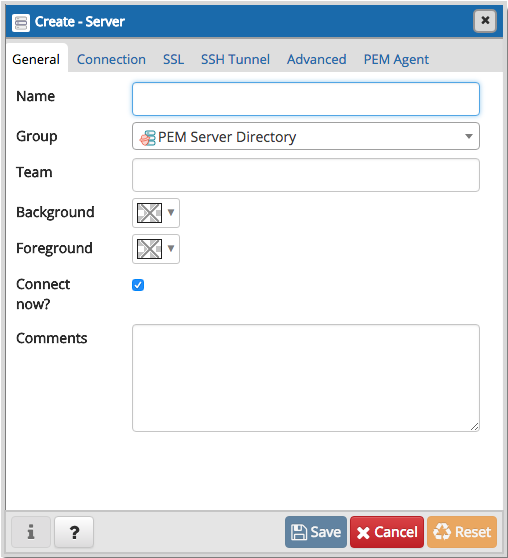508x558 pixels.
Task: Open the SSH Tunnel tab
Action: 235,59
